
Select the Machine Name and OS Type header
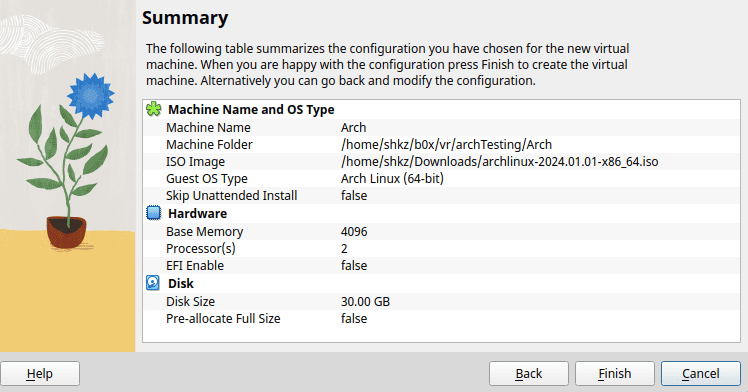[251, 110]
